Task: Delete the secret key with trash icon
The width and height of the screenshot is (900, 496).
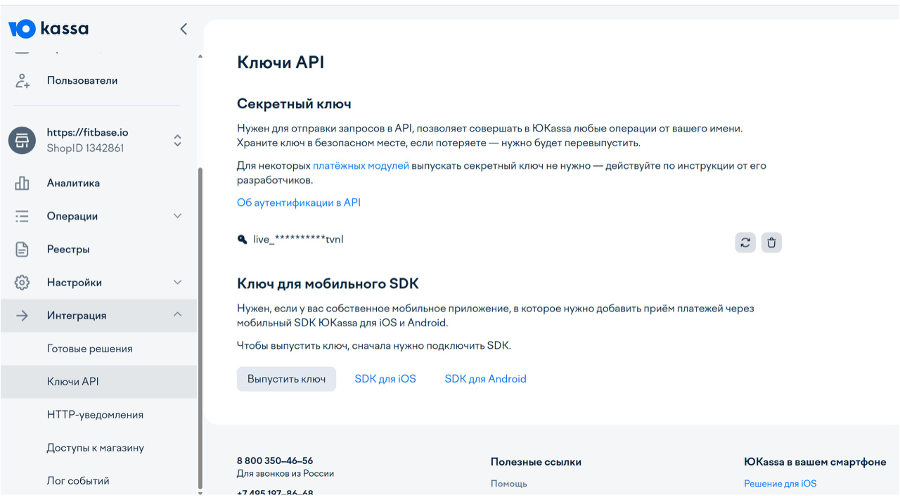Action: click(x=771, y=242)
